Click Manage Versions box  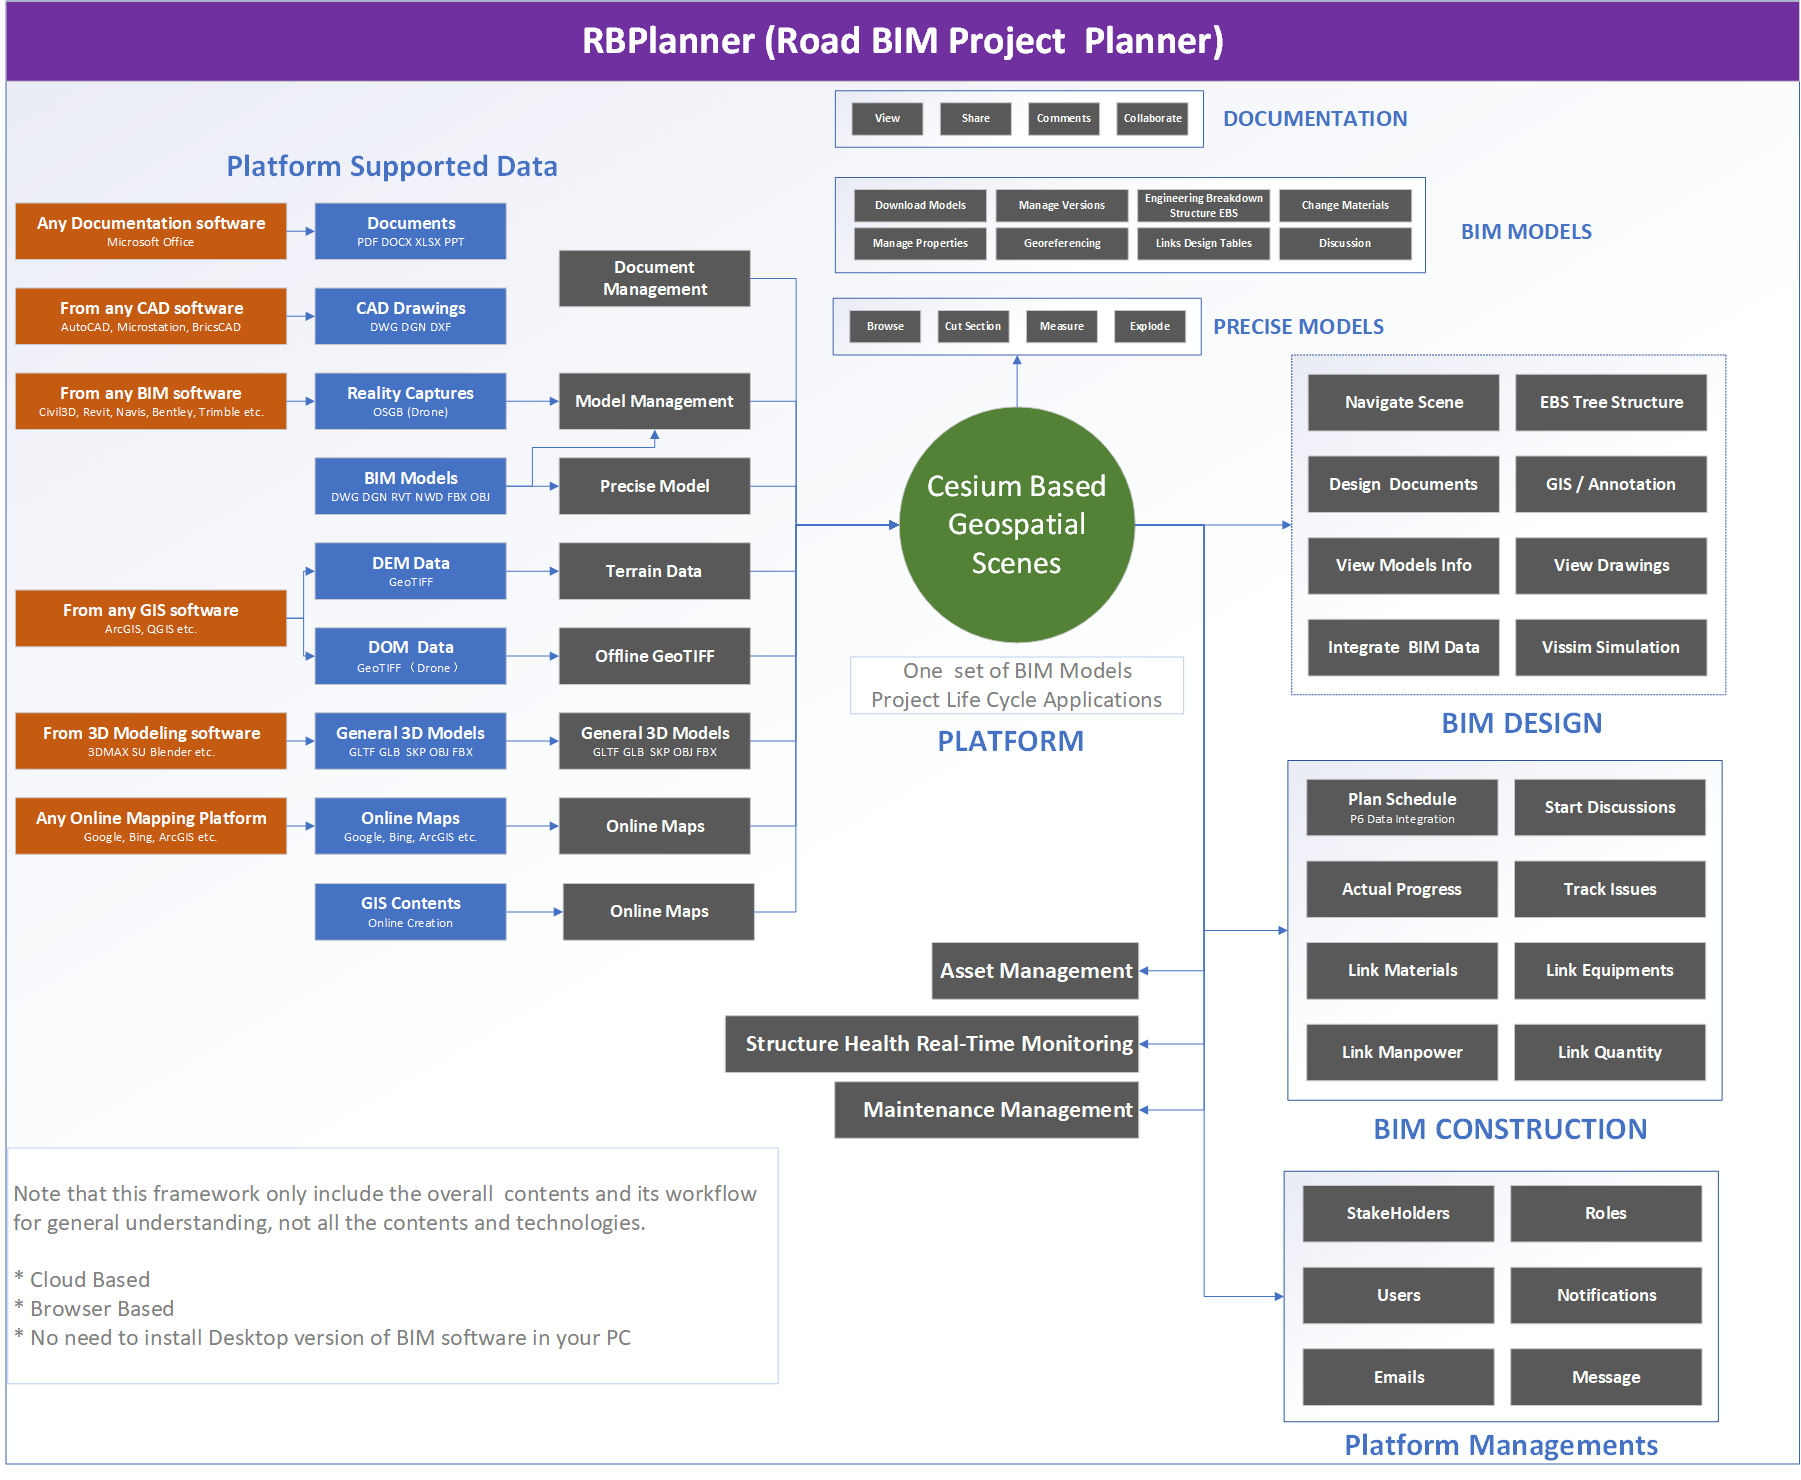tap(1062, 205)
